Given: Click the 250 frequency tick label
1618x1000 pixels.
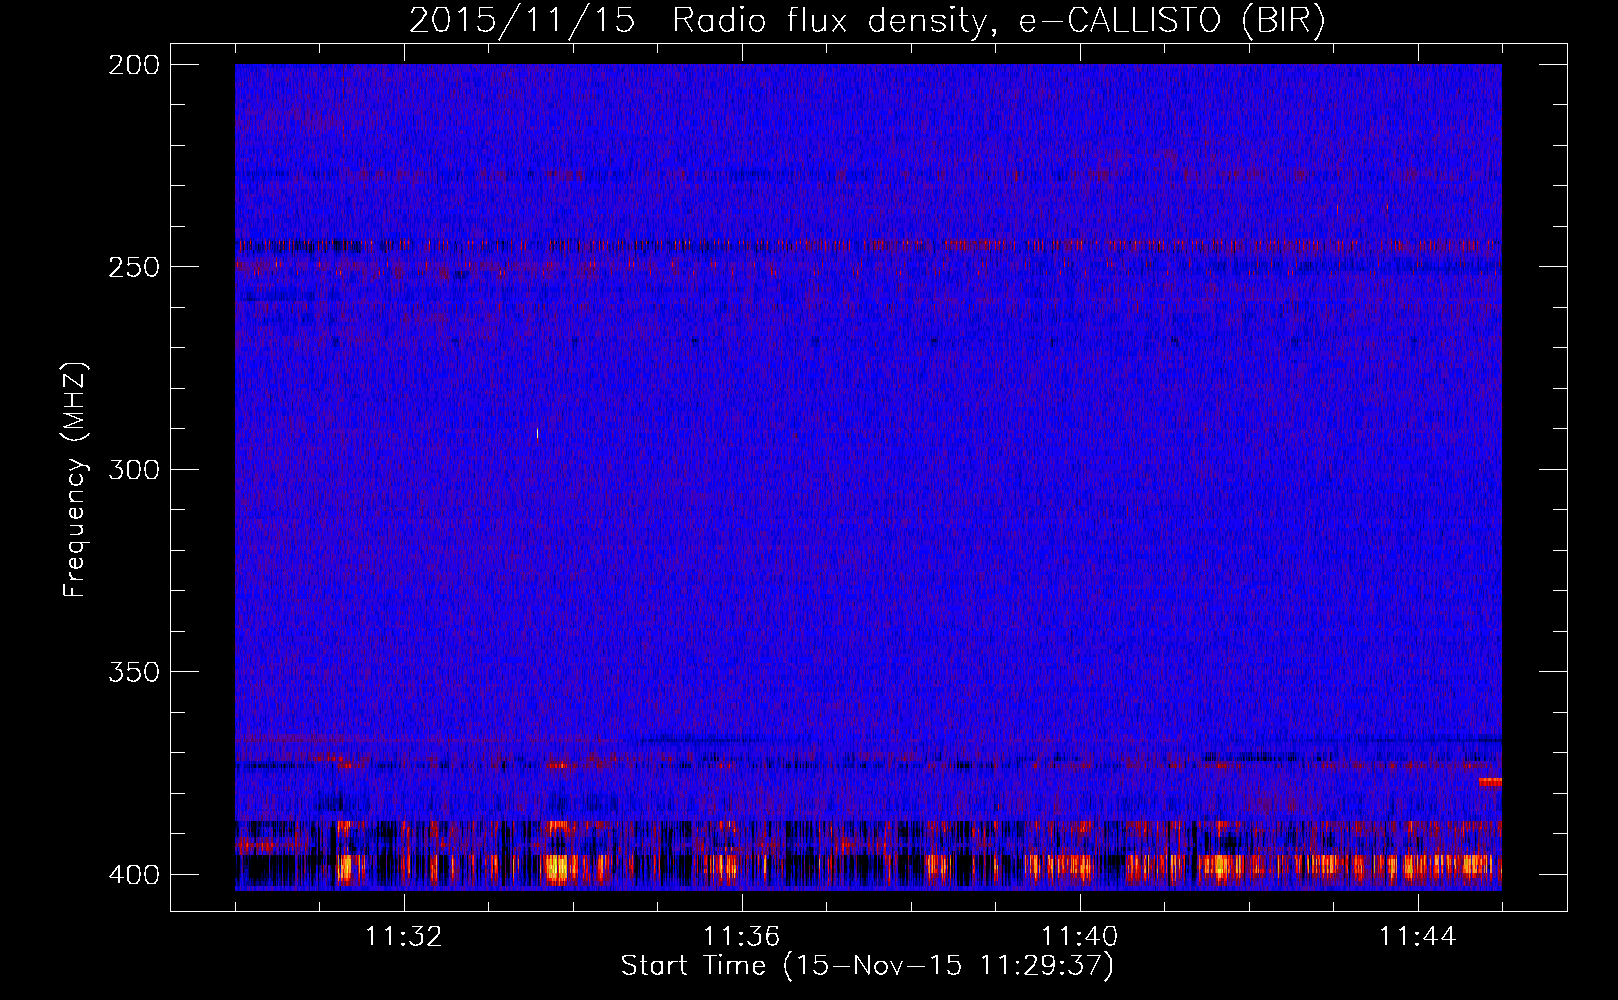Looking at the screenshot, I should click(133, 267).
